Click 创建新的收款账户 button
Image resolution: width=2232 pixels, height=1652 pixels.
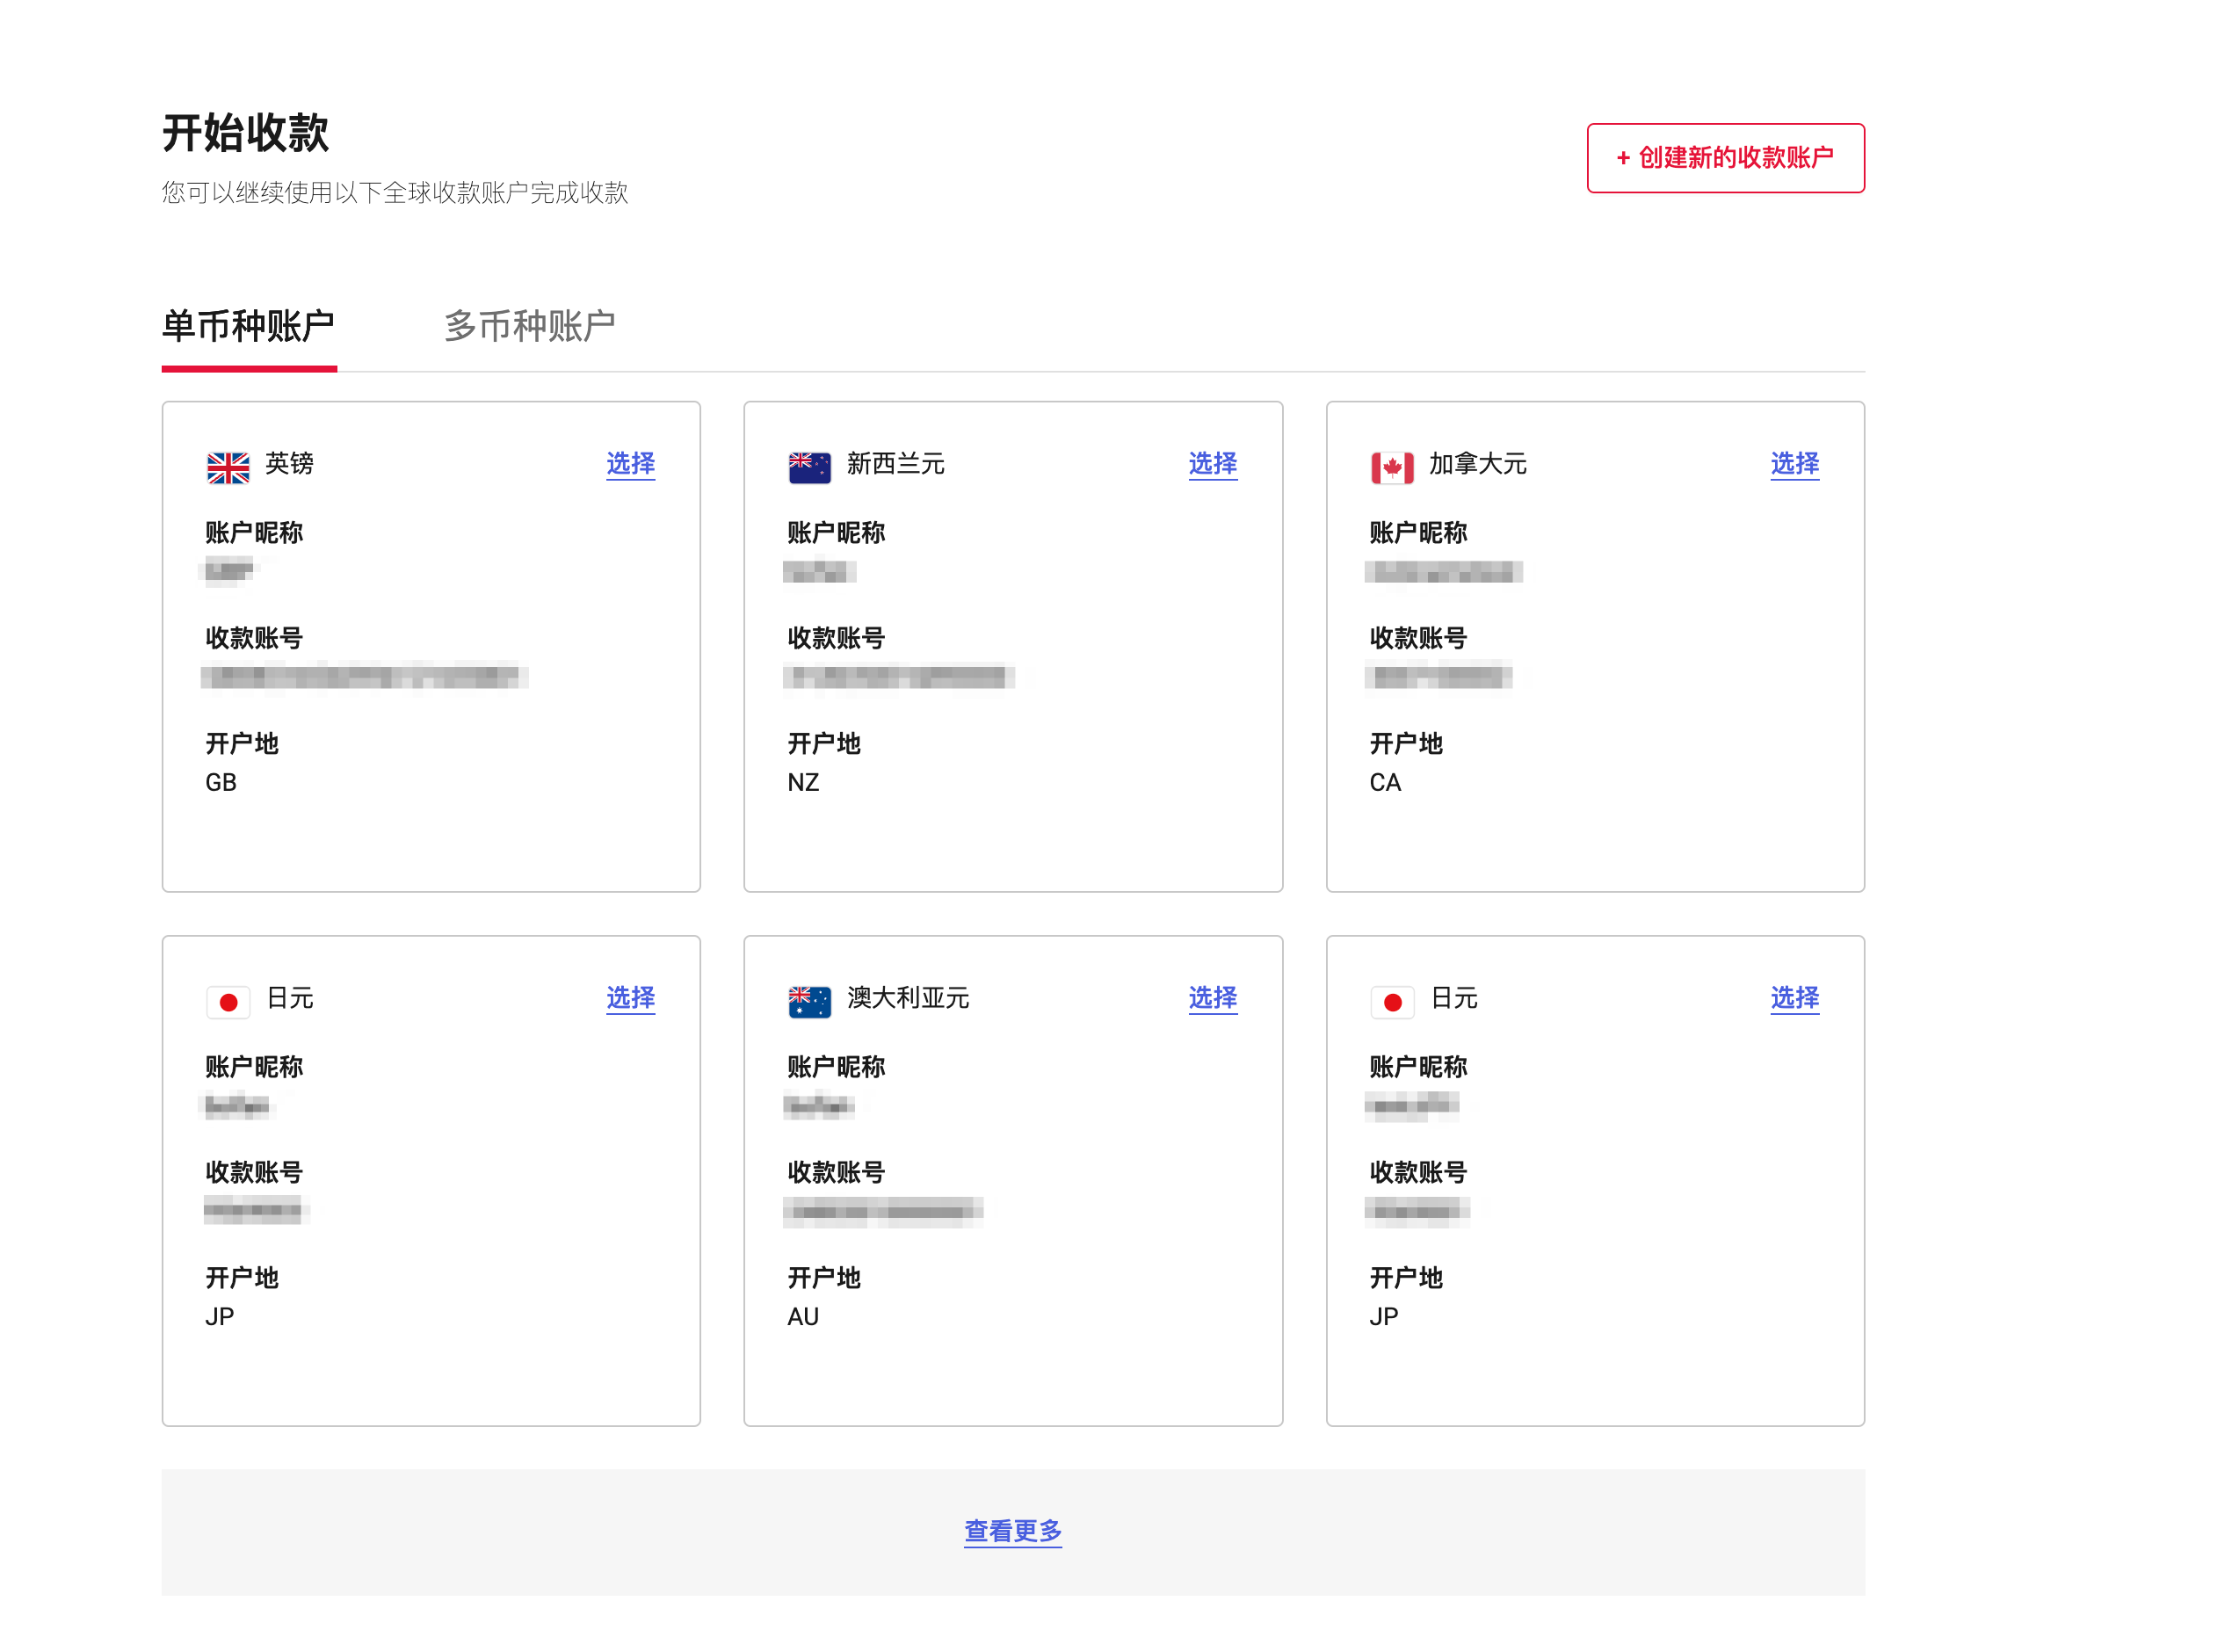pos(1724,158)
